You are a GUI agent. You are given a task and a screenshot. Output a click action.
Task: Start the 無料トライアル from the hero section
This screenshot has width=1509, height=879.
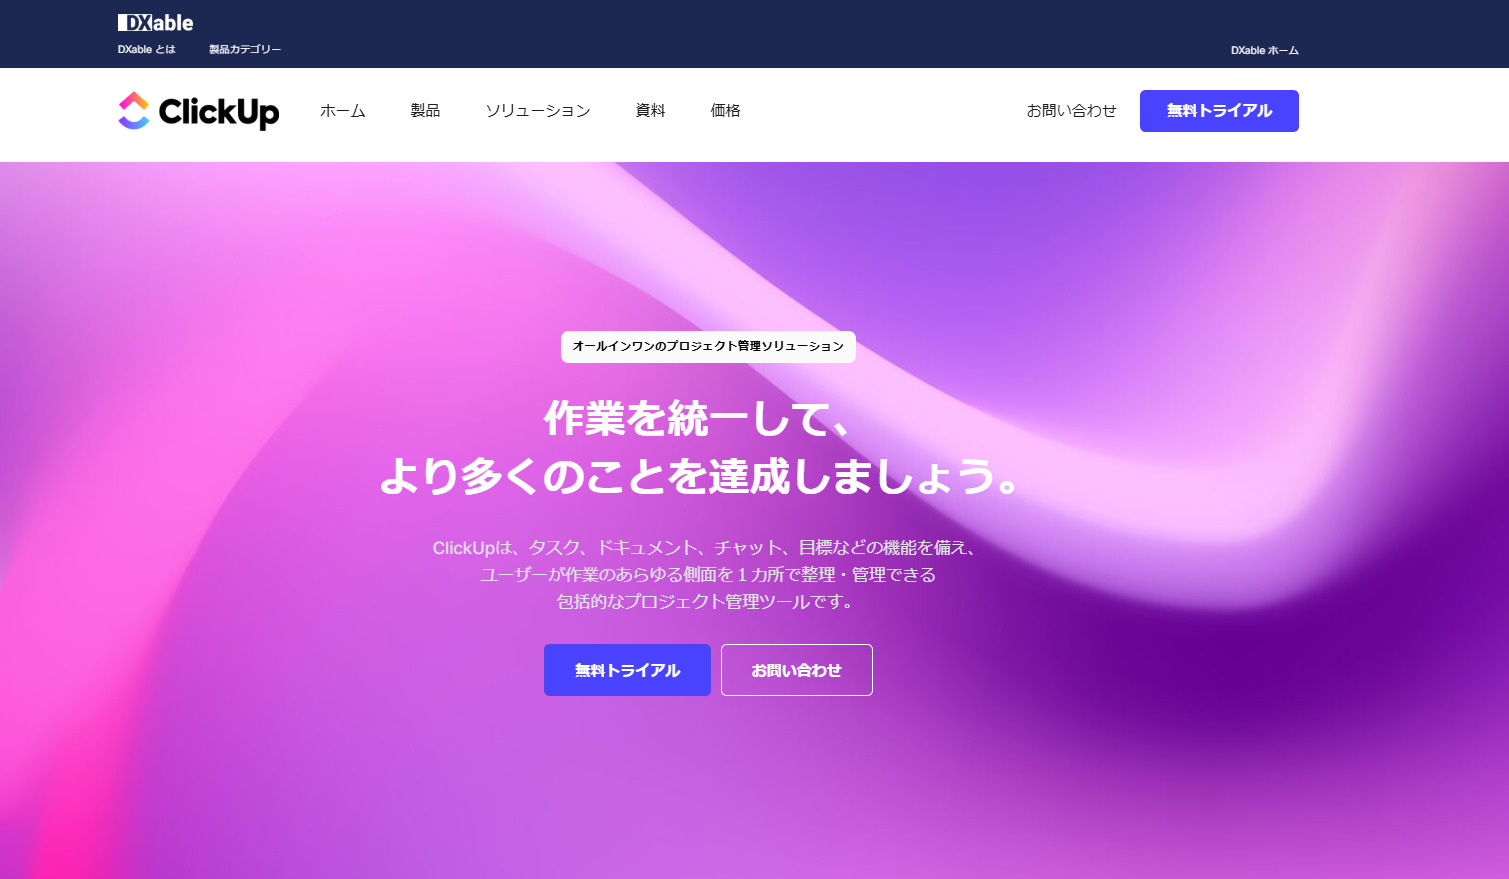click(x=627, y=670)
